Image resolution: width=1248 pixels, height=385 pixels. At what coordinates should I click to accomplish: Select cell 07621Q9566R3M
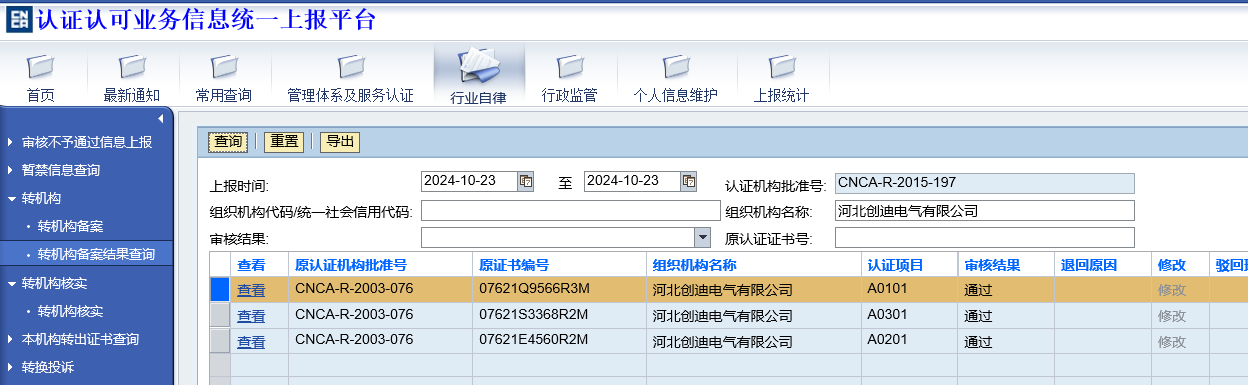click(x=559, y=289)
